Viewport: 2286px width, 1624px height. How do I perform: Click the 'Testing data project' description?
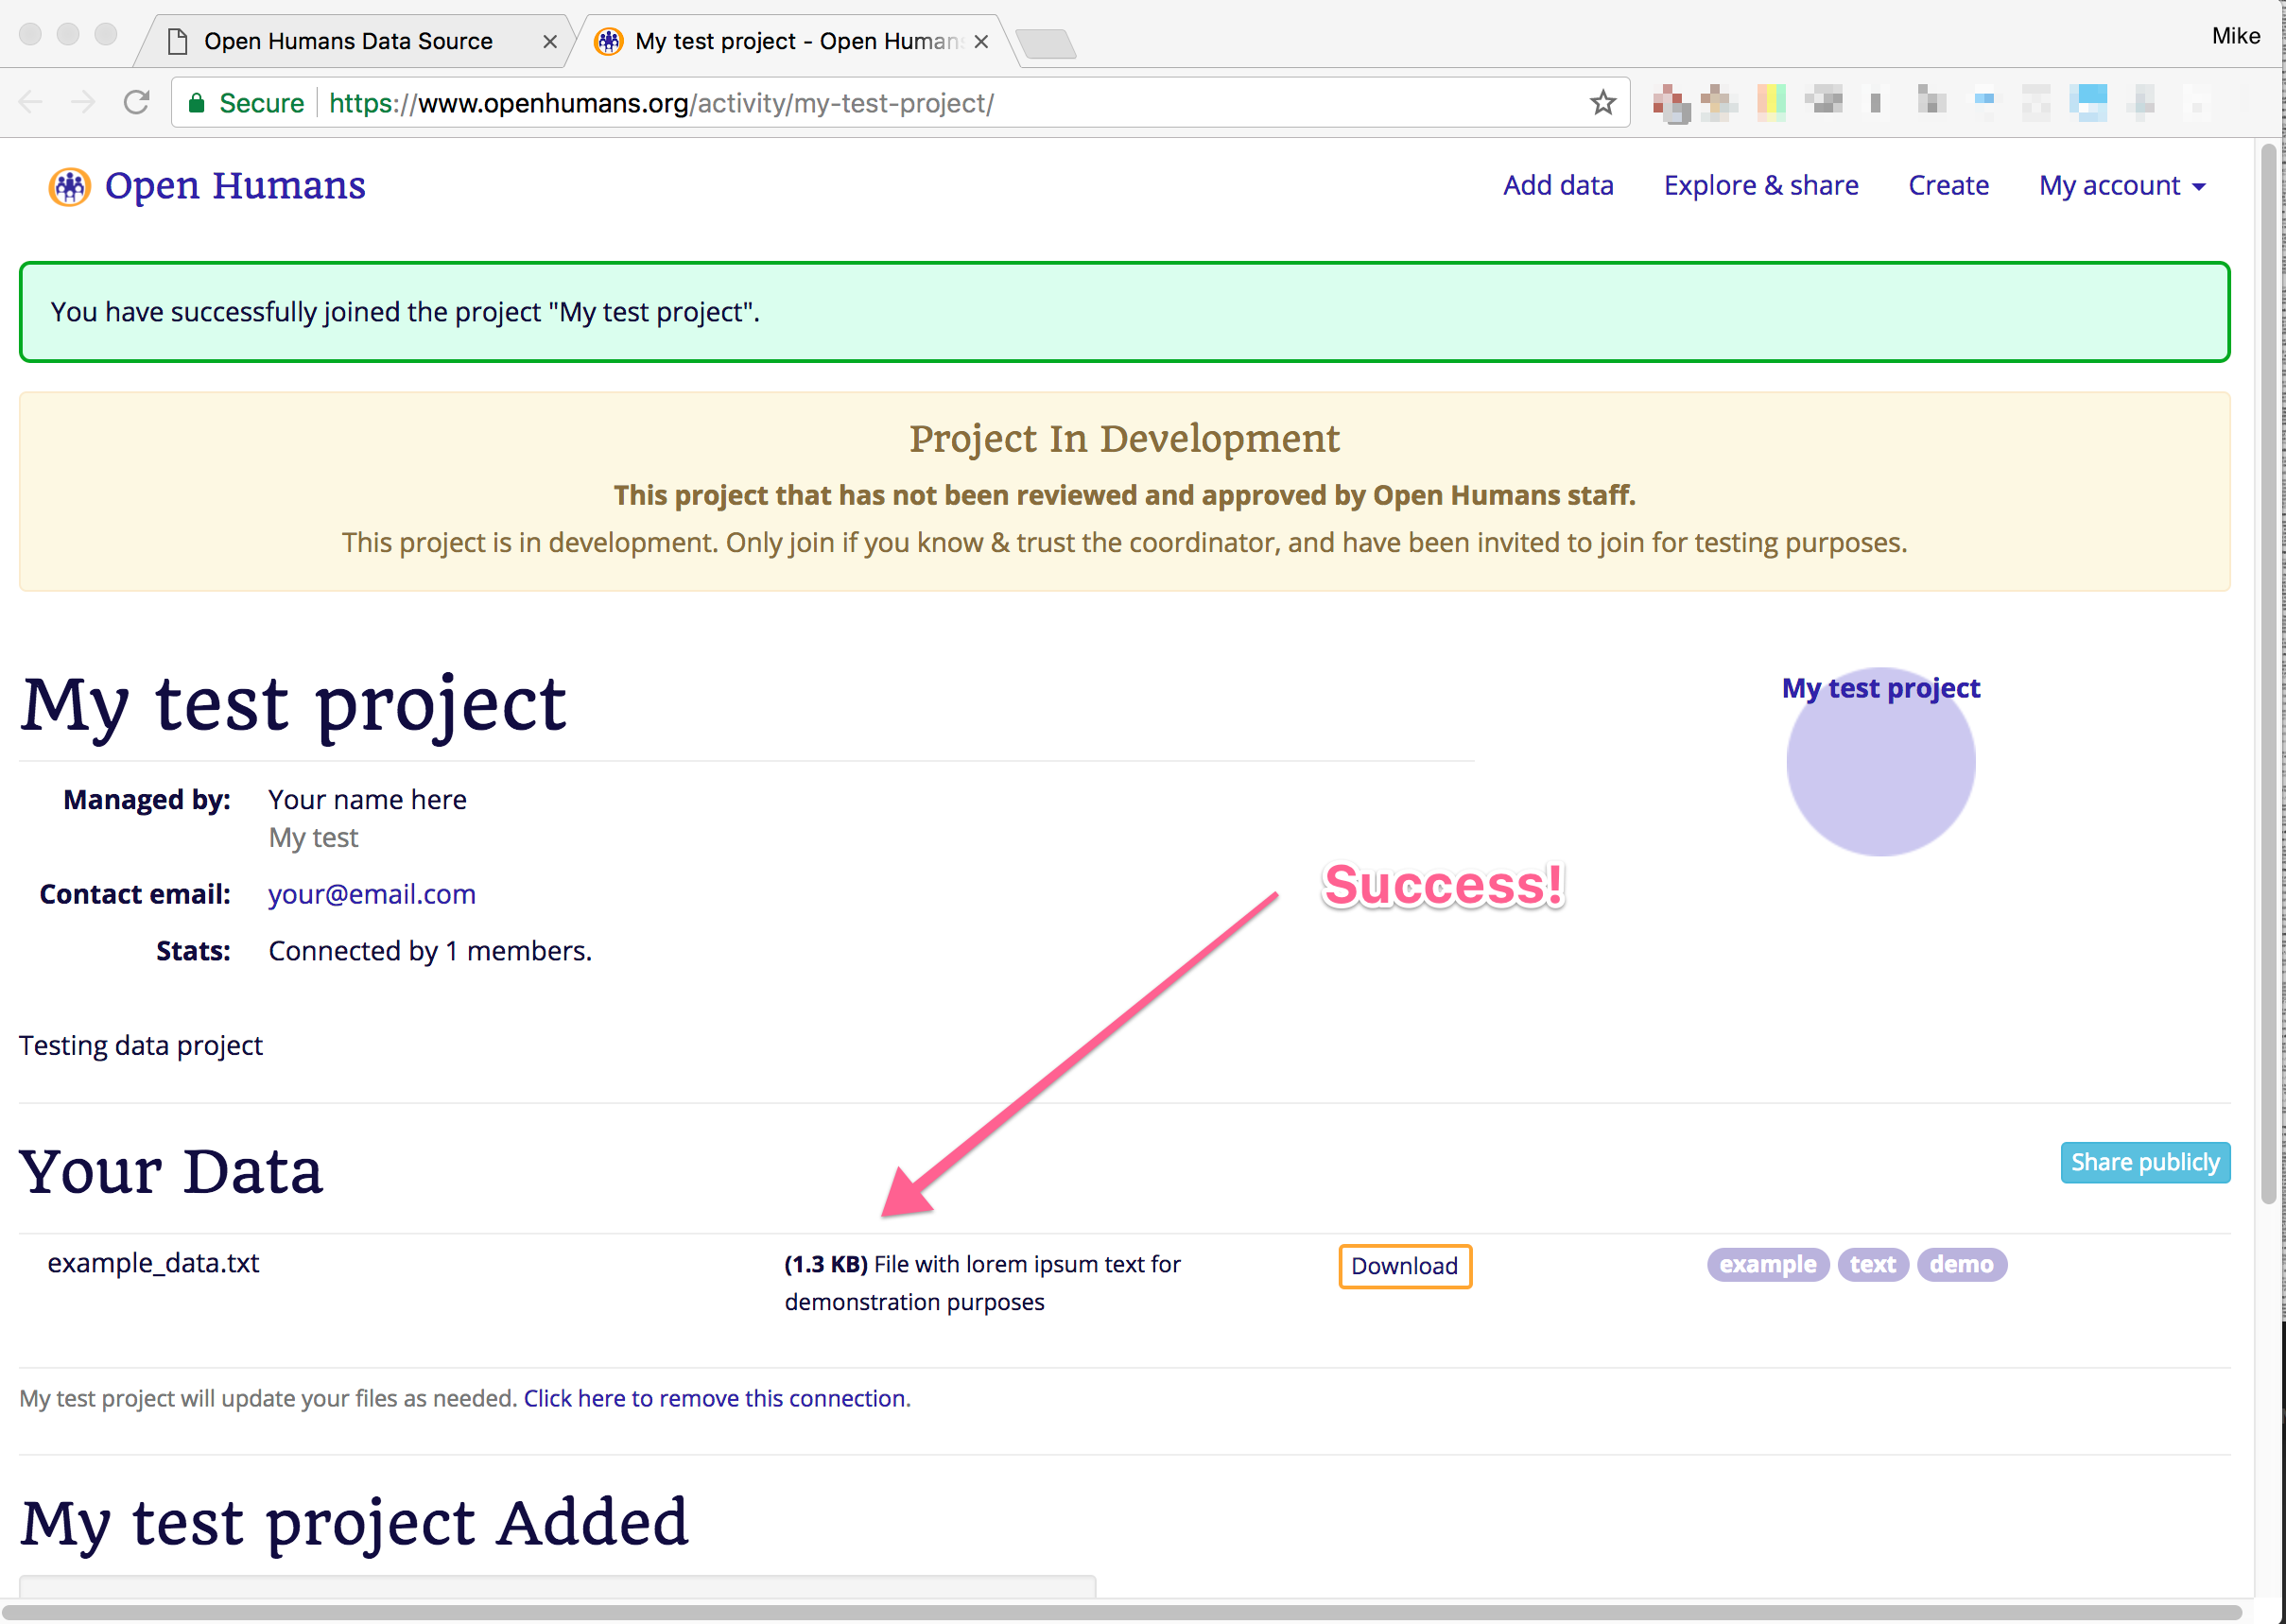point(141,1045)
